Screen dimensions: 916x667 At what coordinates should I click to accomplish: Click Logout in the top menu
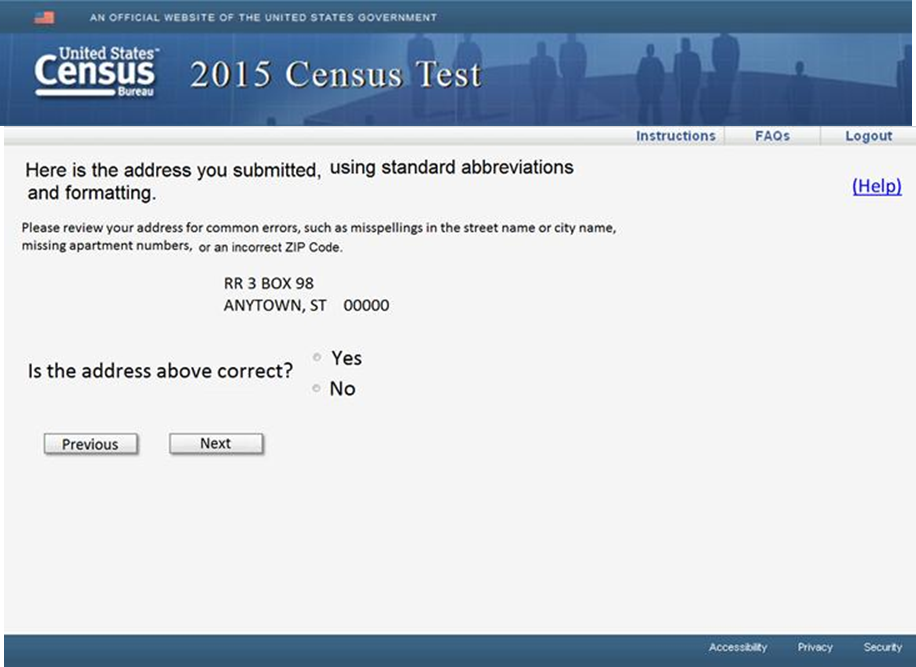[868, 136]
